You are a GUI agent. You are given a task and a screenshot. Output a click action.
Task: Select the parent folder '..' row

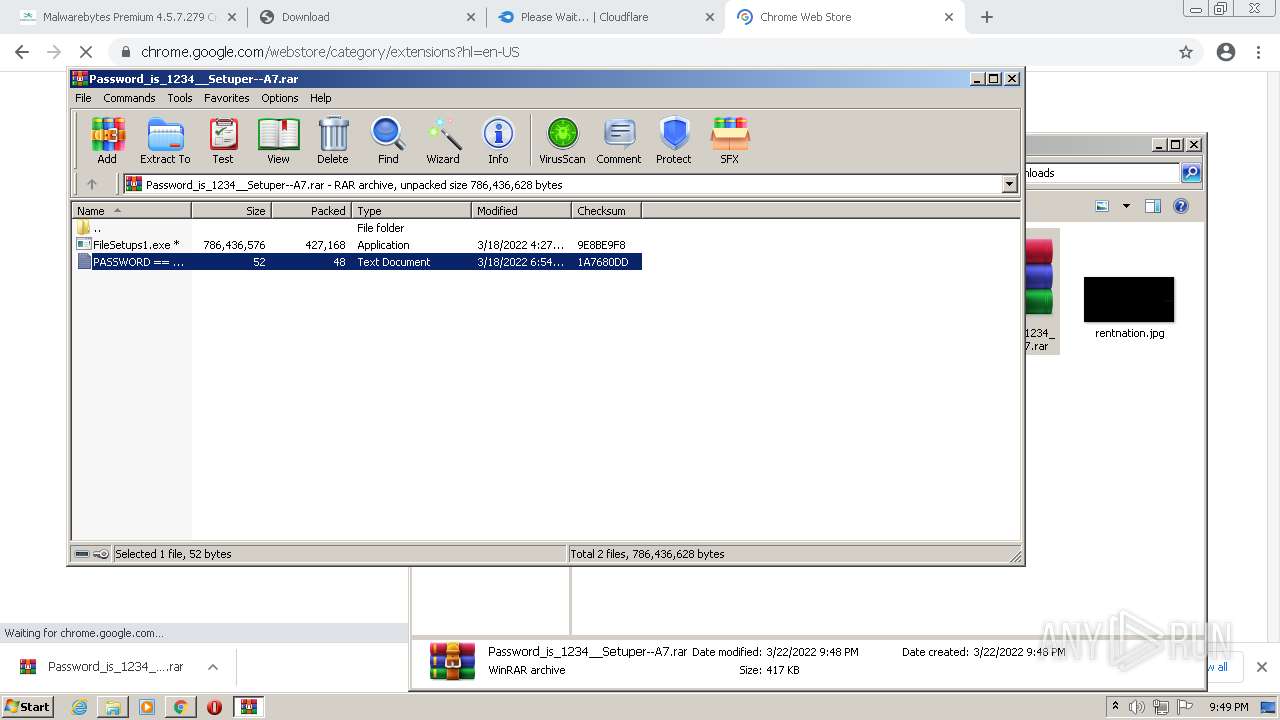(357, 228)
